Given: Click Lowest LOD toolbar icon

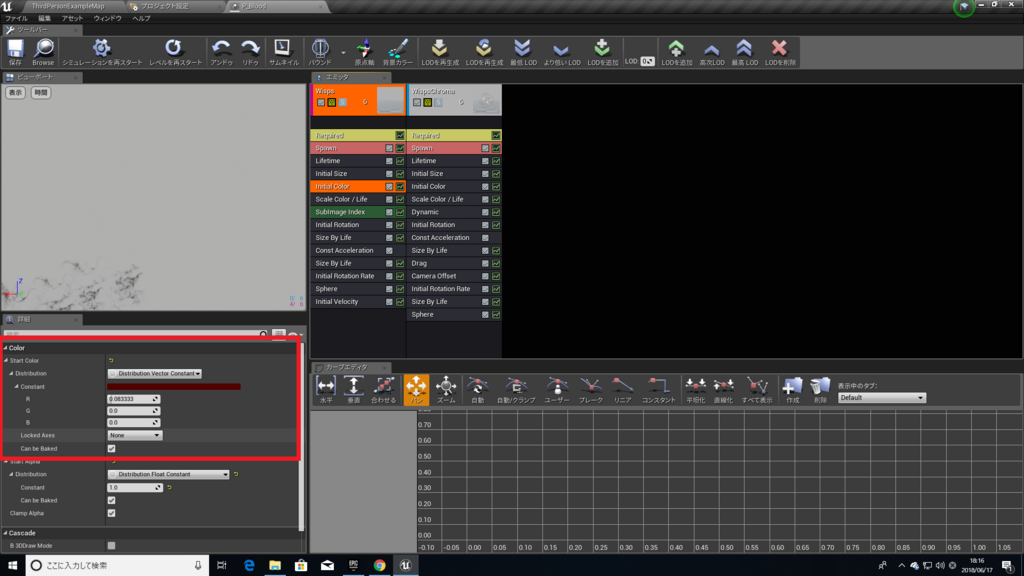Looking at the screenshot, I should tap(522, 52).
